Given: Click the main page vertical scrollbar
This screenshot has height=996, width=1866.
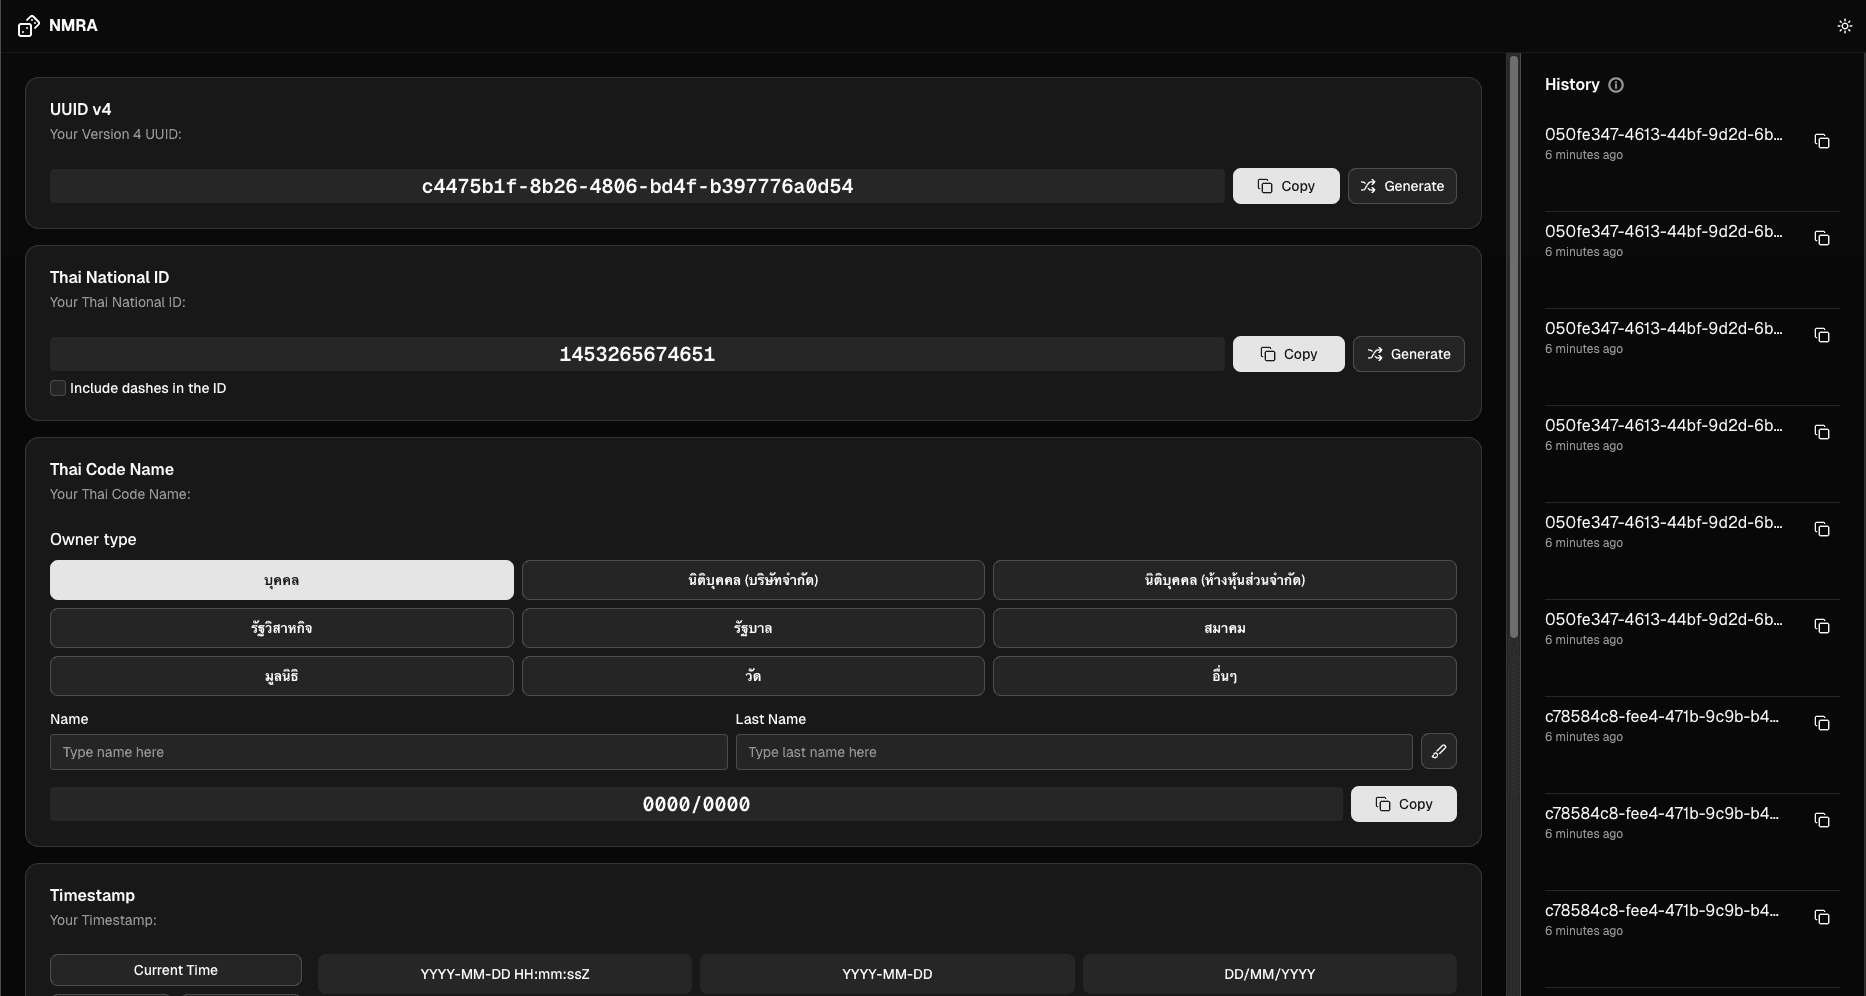Looking at the screenshot, I should point(1513,350).
